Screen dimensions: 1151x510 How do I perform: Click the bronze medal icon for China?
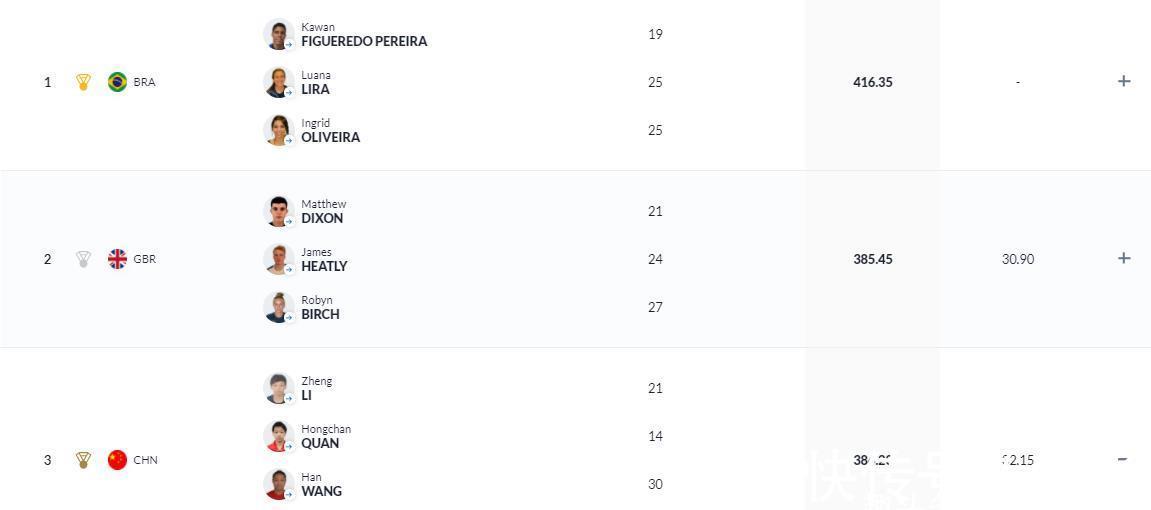[84, 460]
